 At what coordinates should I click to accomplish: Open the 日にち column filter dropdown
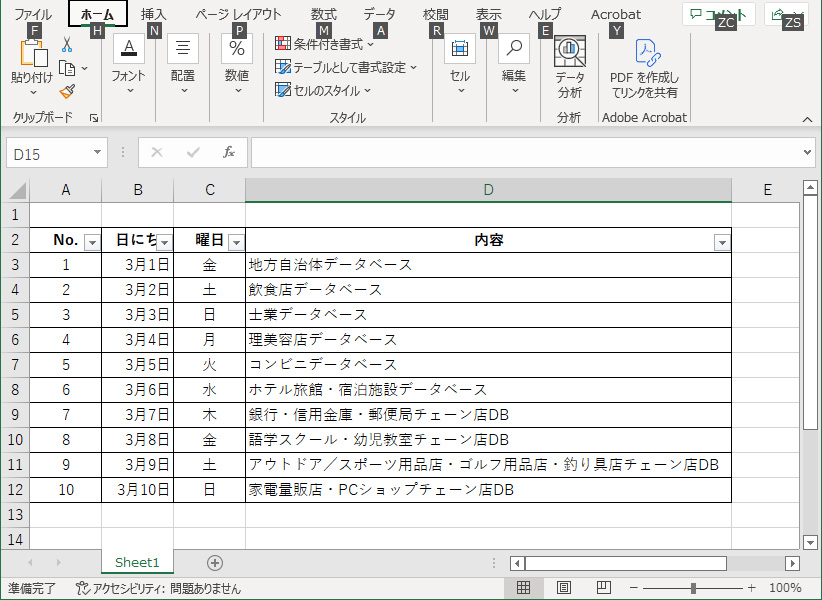pyautogui.click(x=165, y=243)
